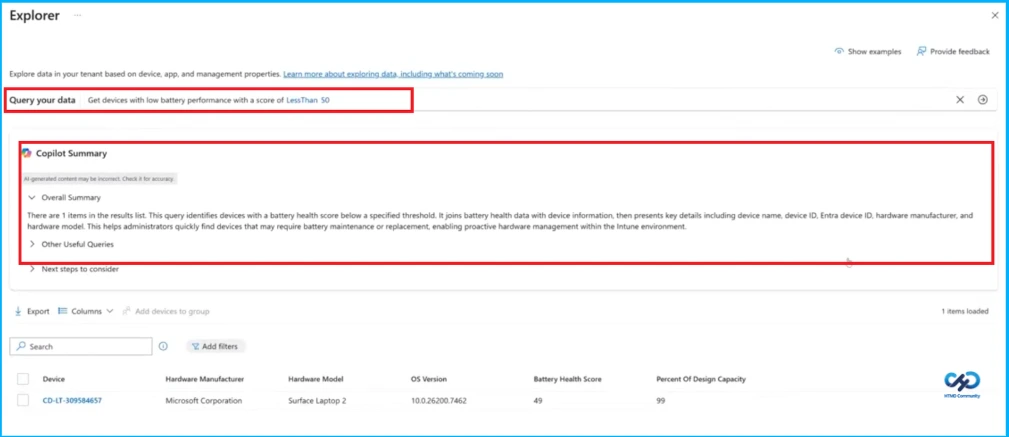The image size is (1009, 437).
Task: Click the battery health score 49
Action: click(x=538, y=400)
